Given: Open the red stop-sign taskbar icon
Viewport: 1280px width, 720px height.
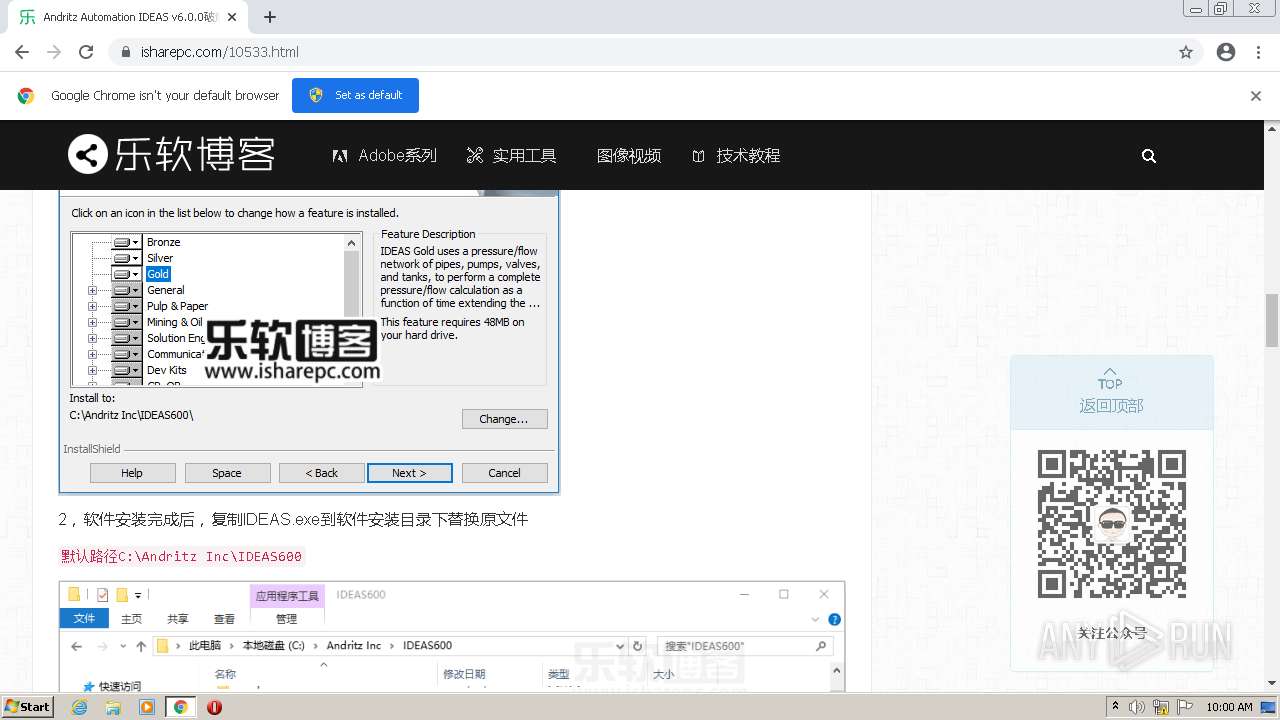Looking at the screenshot, I should coord(214,707).
